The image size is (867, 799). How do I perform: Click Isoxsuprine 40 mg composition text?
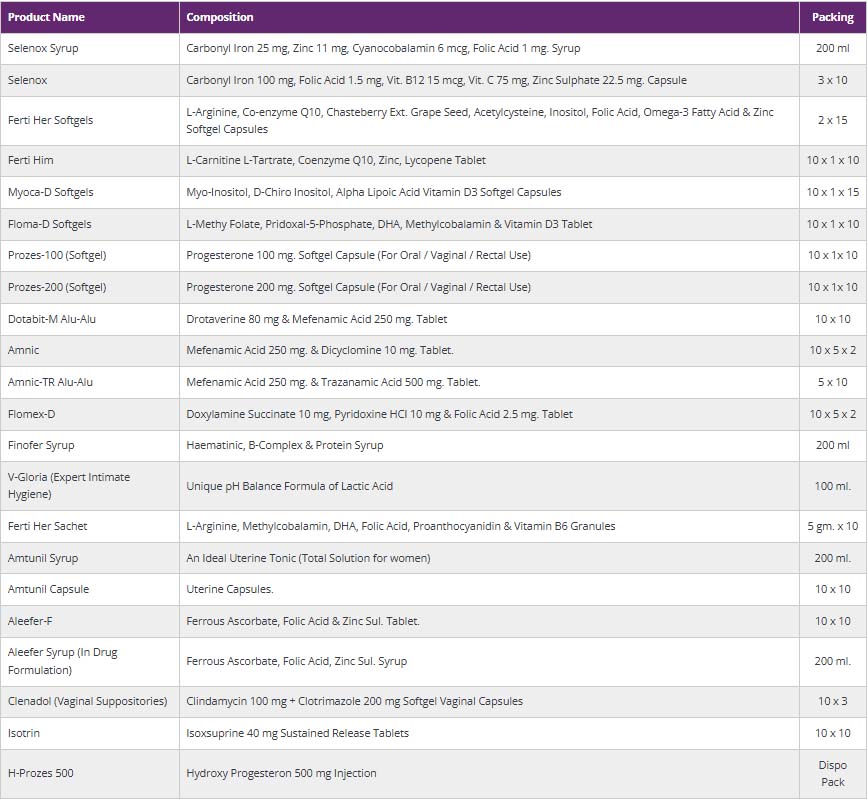click(x=297, y=733)
